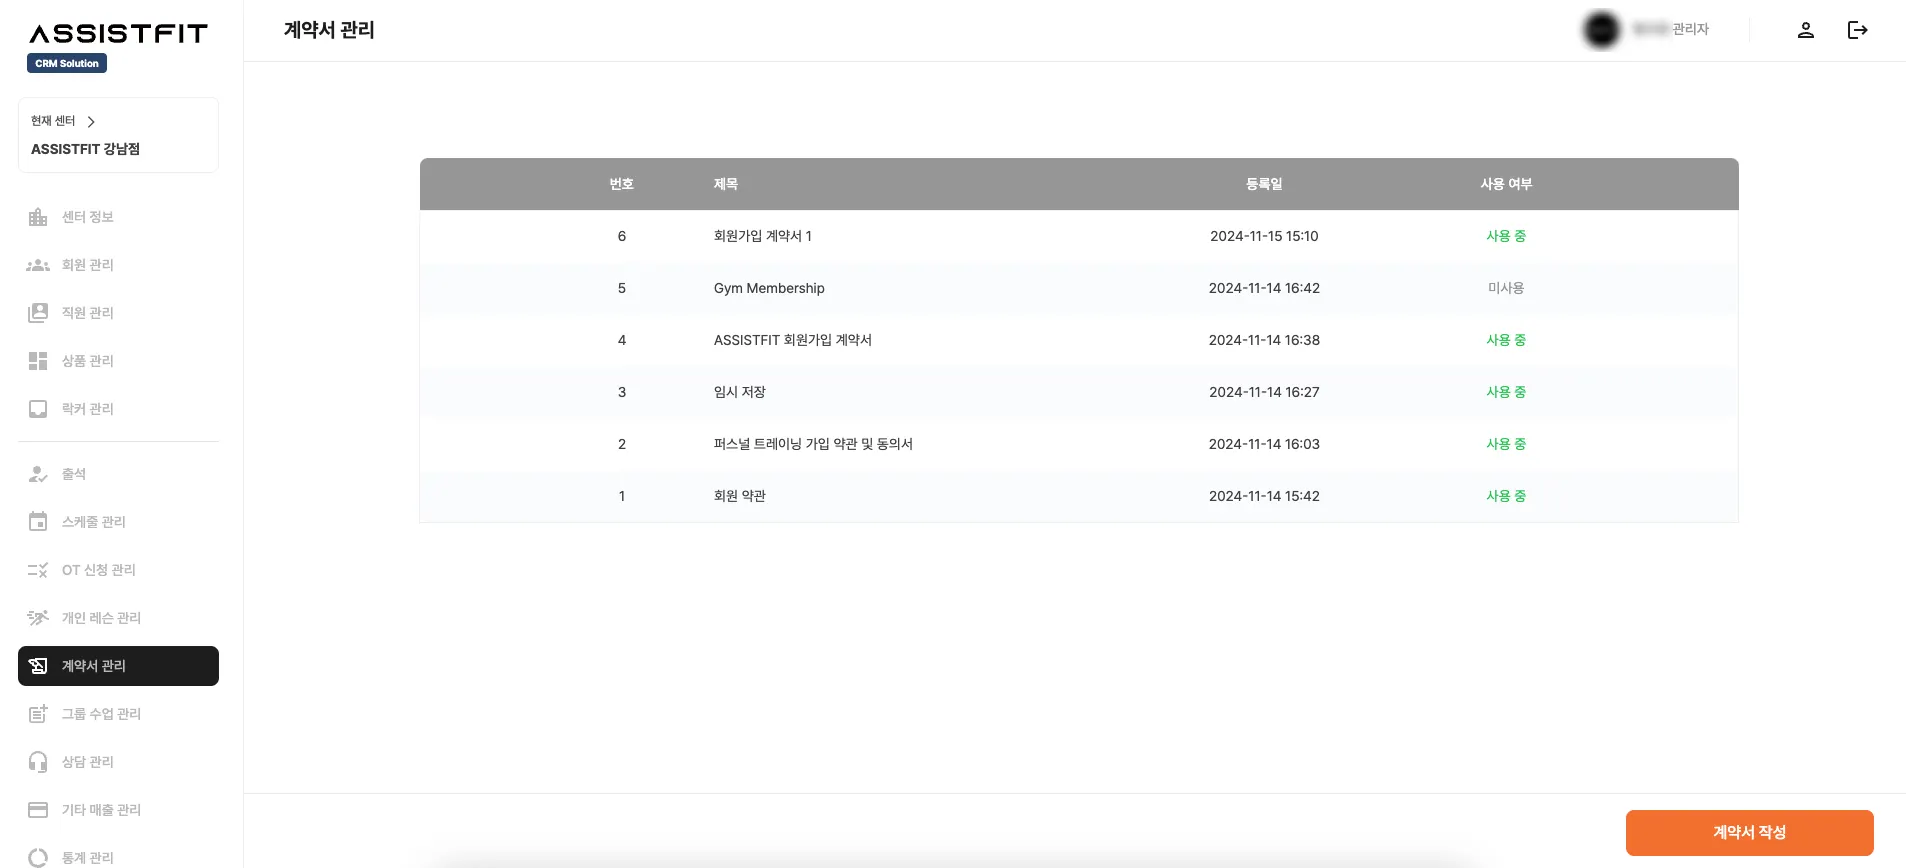Image resolution: width=1906 pixels, height=868 pixels.
Task: Click 사용 중 status of 임시 저장 row
Action: (1505, 392)
